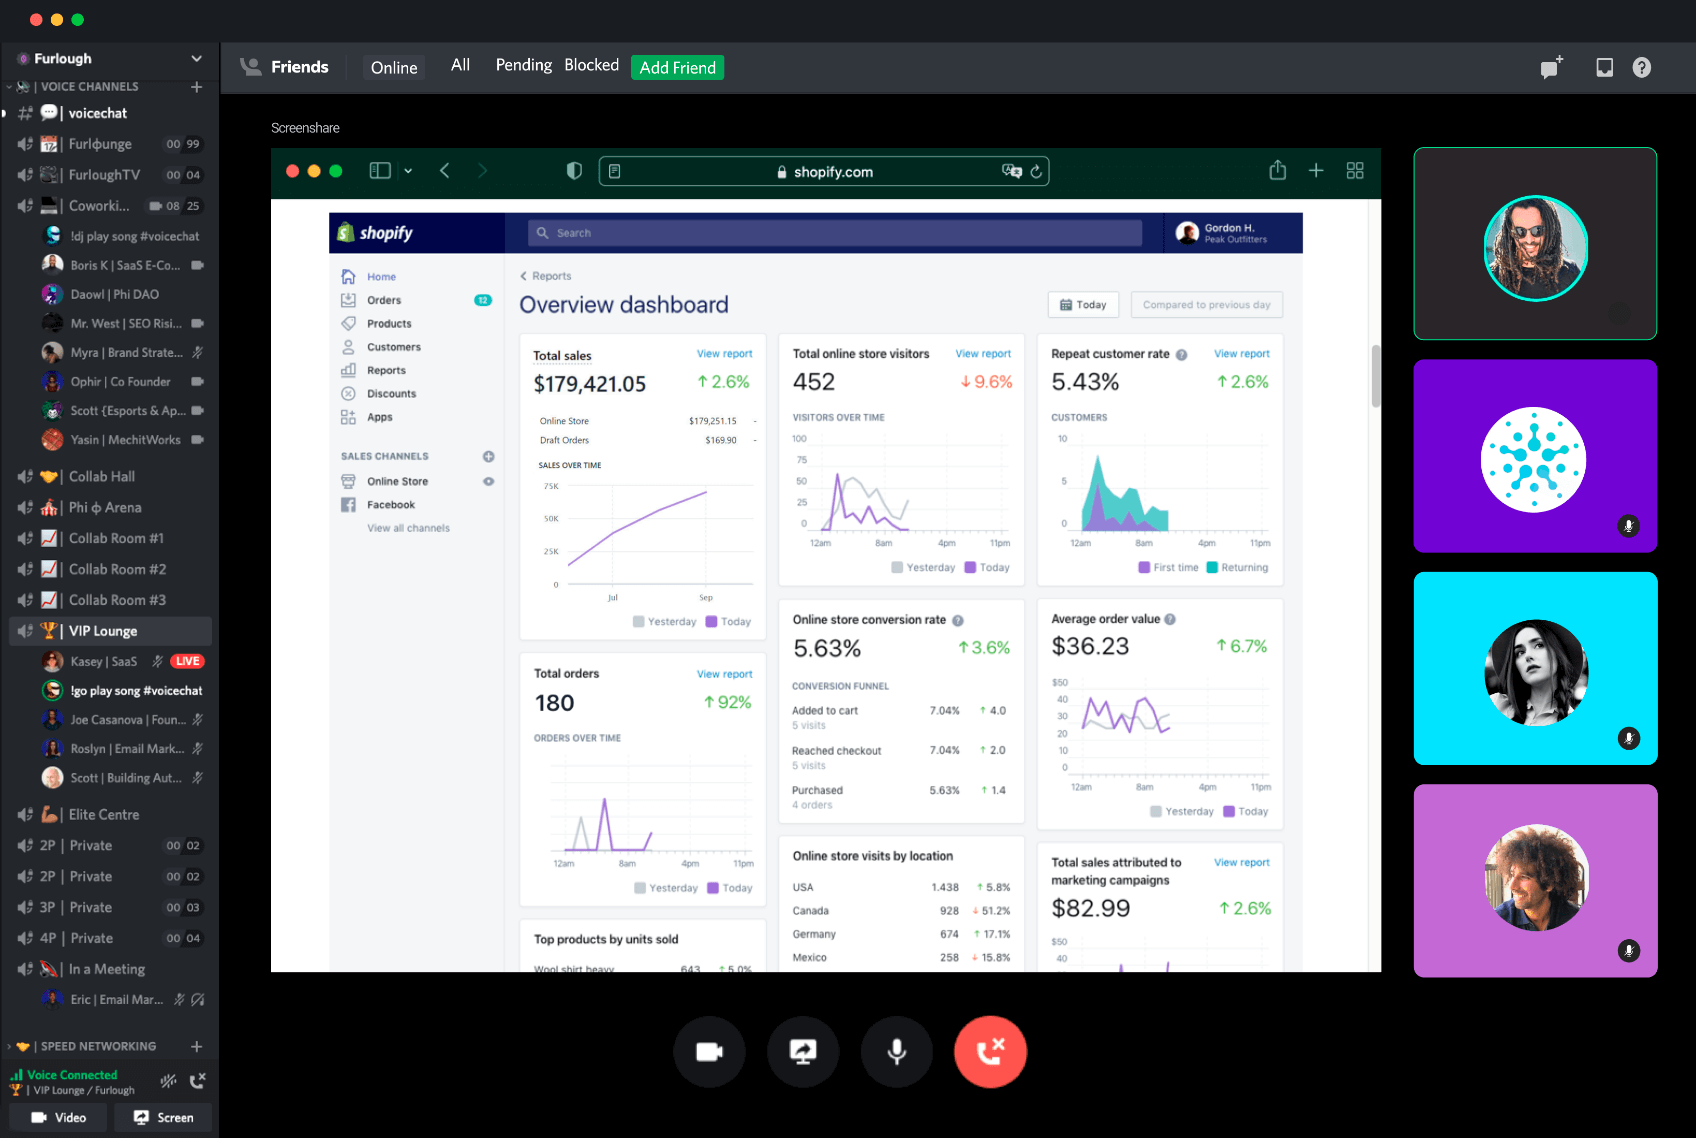Screen dimensions: 1696x1138
Task: Reload the shopify.com page
Action: [x=1036, y=171]
